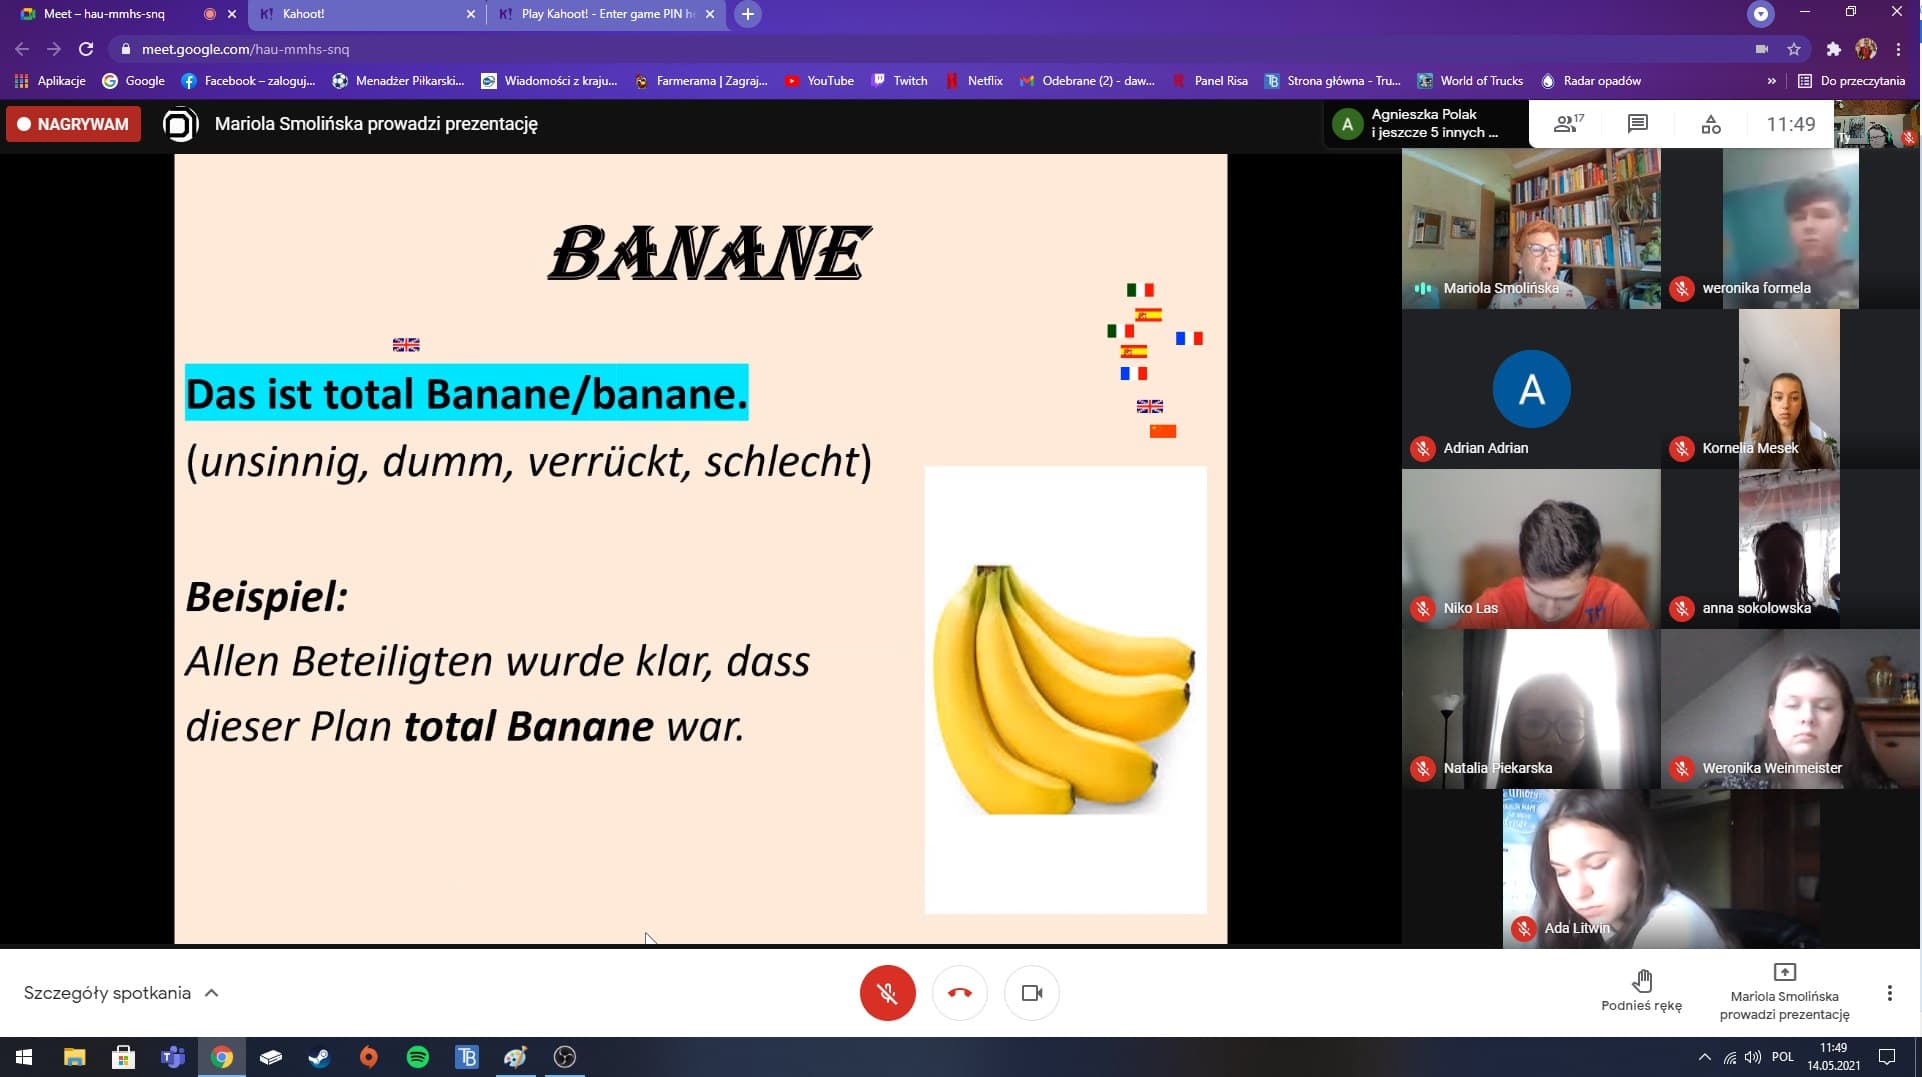The width and height of the screenshot is (1922, 1077).
Task: Click POL keyboard language indicator
Action: click(1782, 1057)
